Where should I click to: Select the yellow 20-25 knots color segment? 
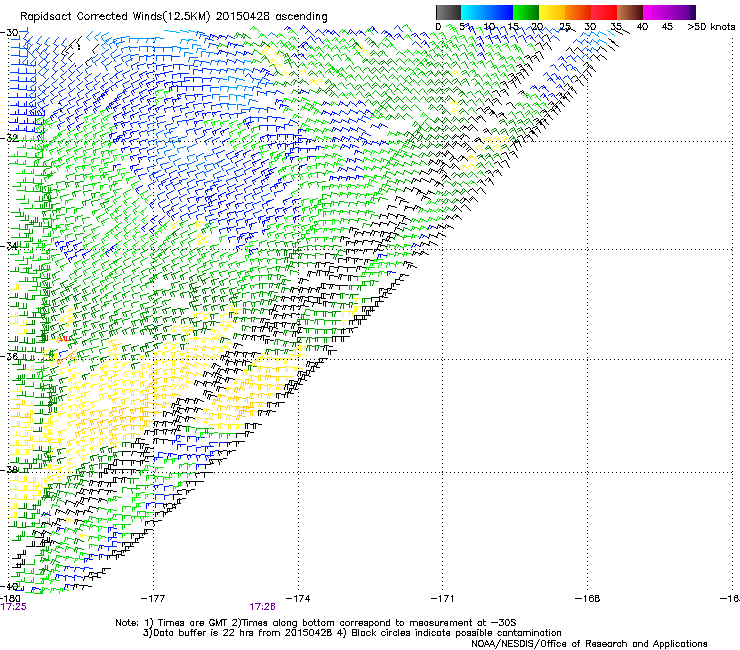point(552,12)
